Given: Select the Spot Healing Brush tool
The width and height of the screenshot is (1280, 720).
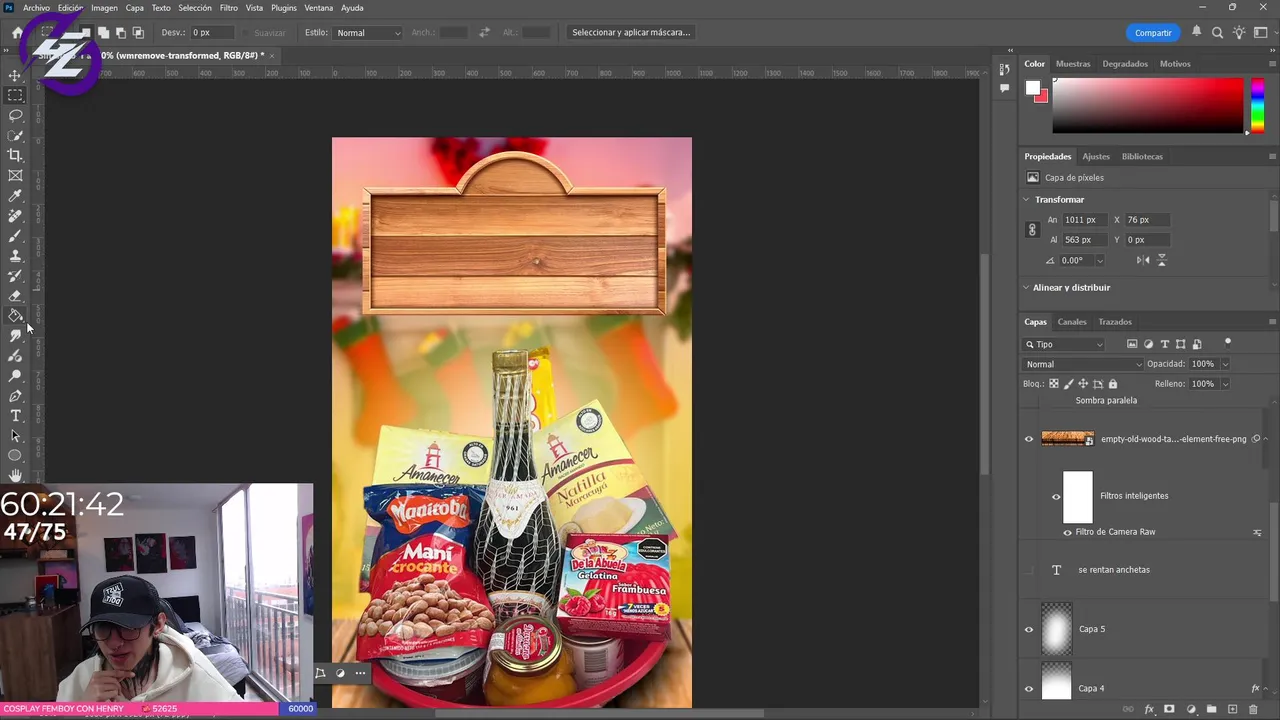Looking at the screenshot, I should [x=15, y=215].
